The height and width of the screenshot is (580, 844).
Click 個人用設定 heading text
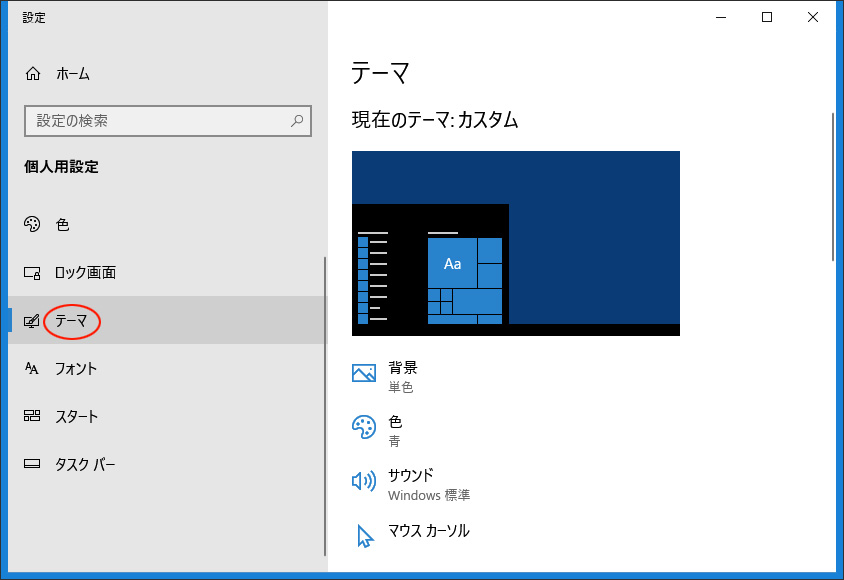tap(61, 167)
